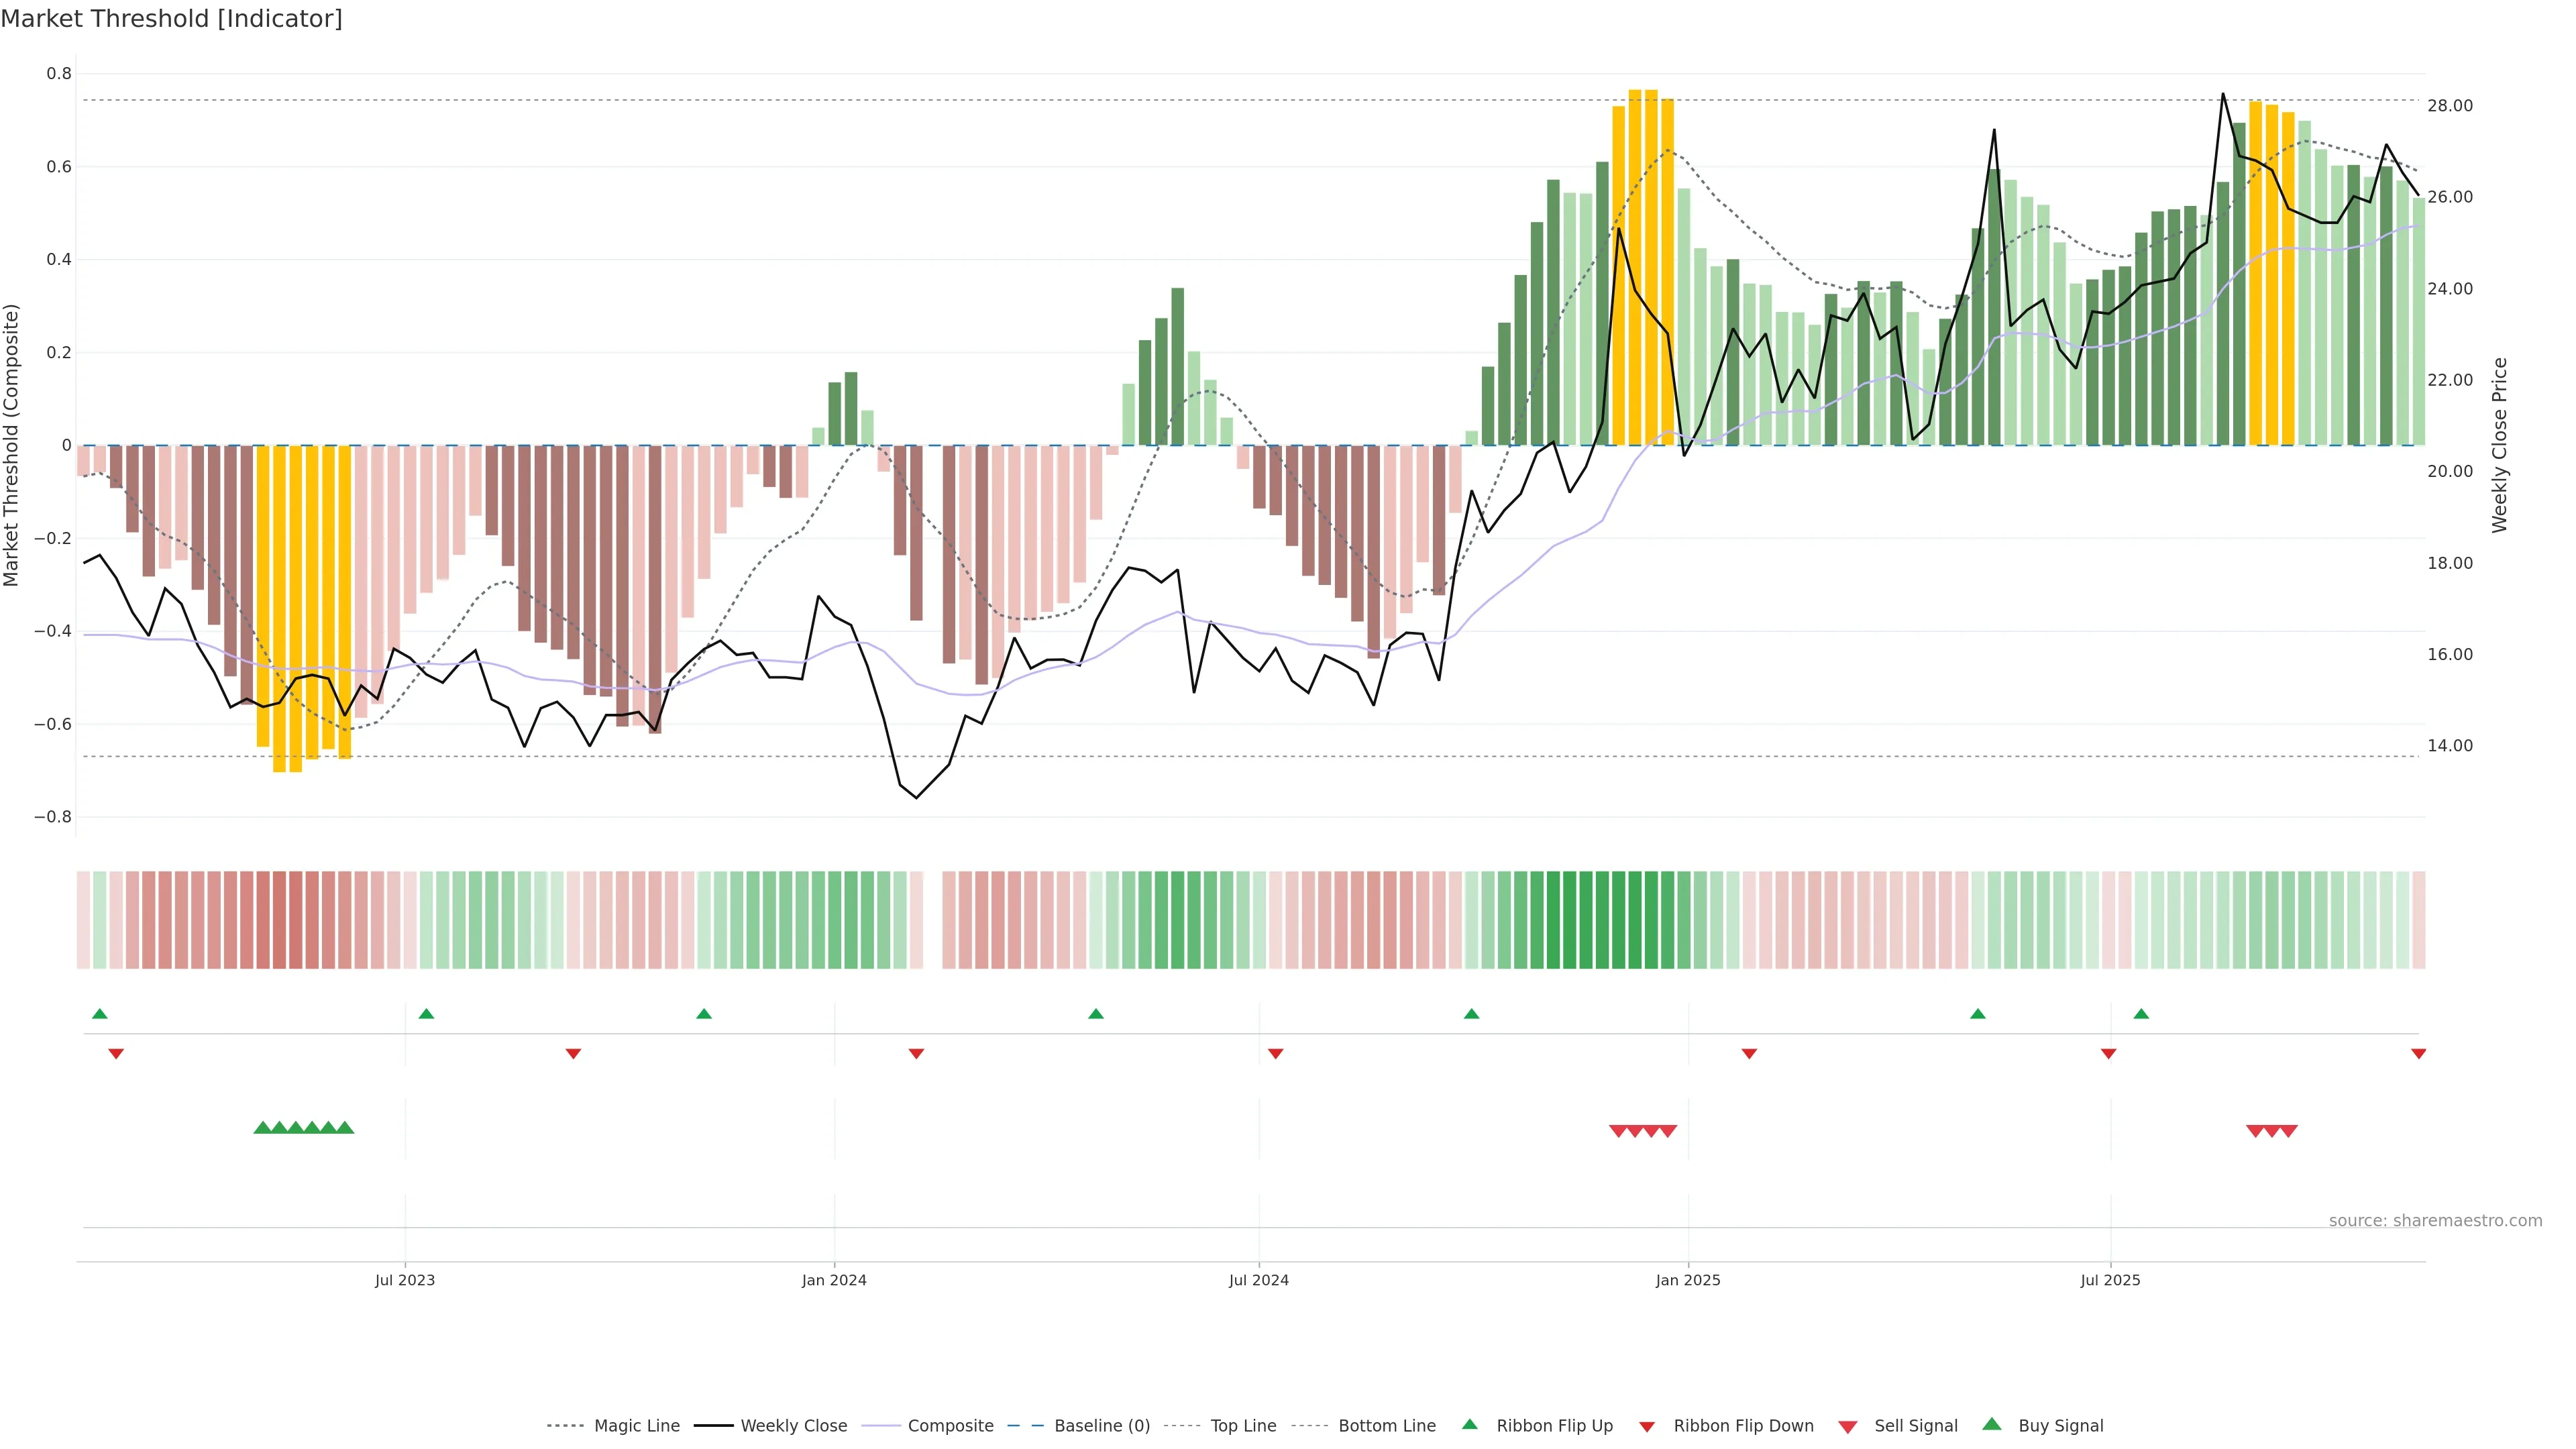Screen dimensions: 2576x1449
Task: Toggle Weekly Close series in legend
Action: click(793, 1426)
